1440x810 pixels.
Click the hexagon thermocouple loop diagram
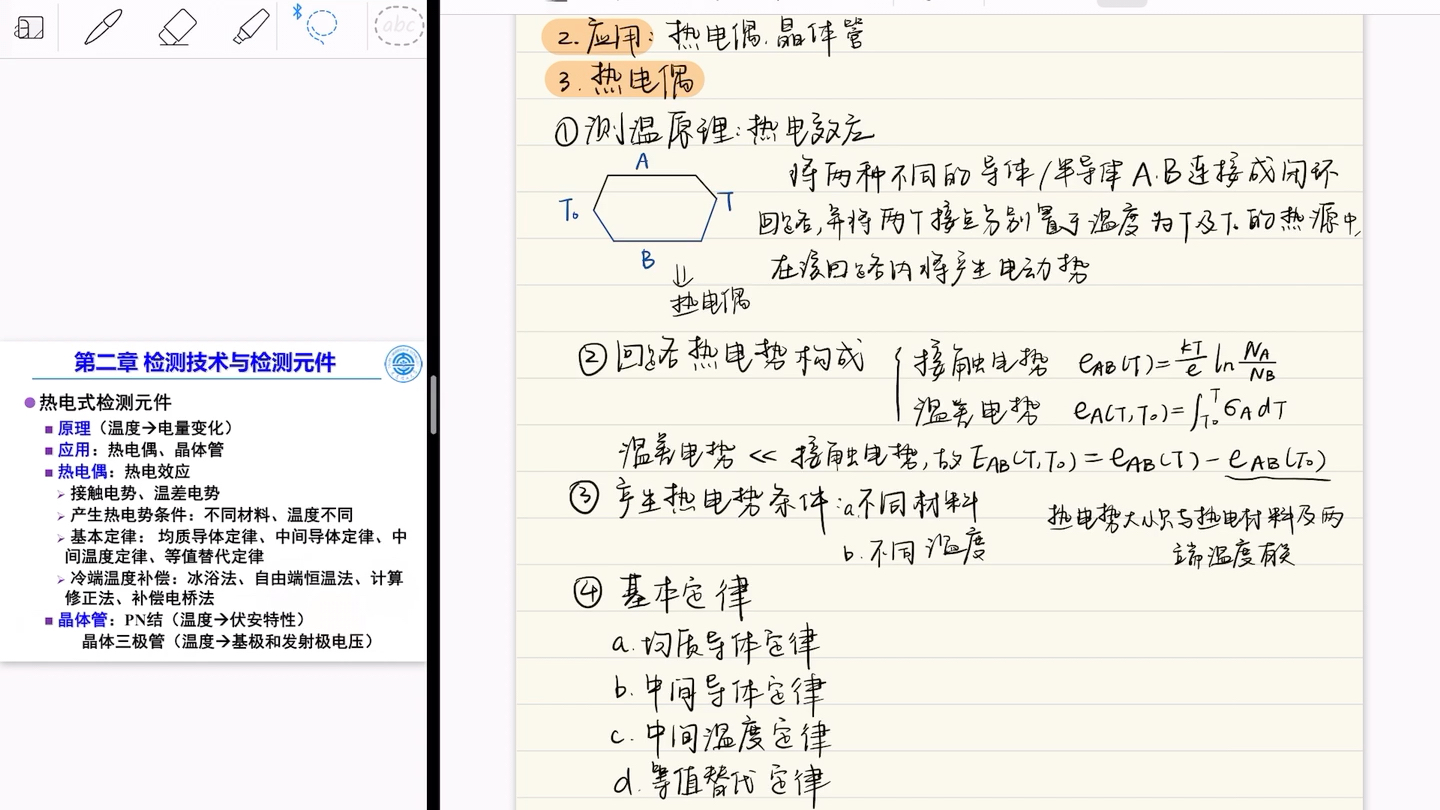click(x=655, y=208)
